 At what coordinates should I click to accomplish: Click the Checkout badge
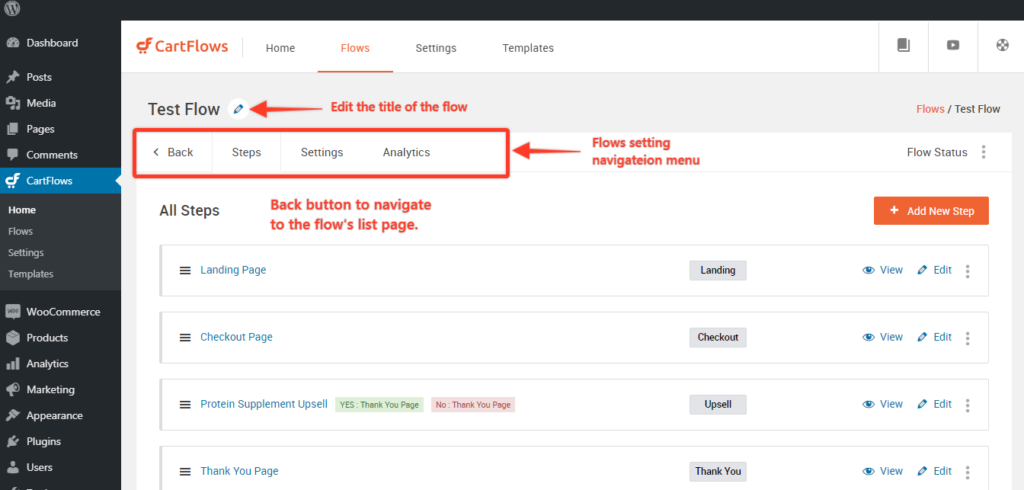[x=718, y=337]
